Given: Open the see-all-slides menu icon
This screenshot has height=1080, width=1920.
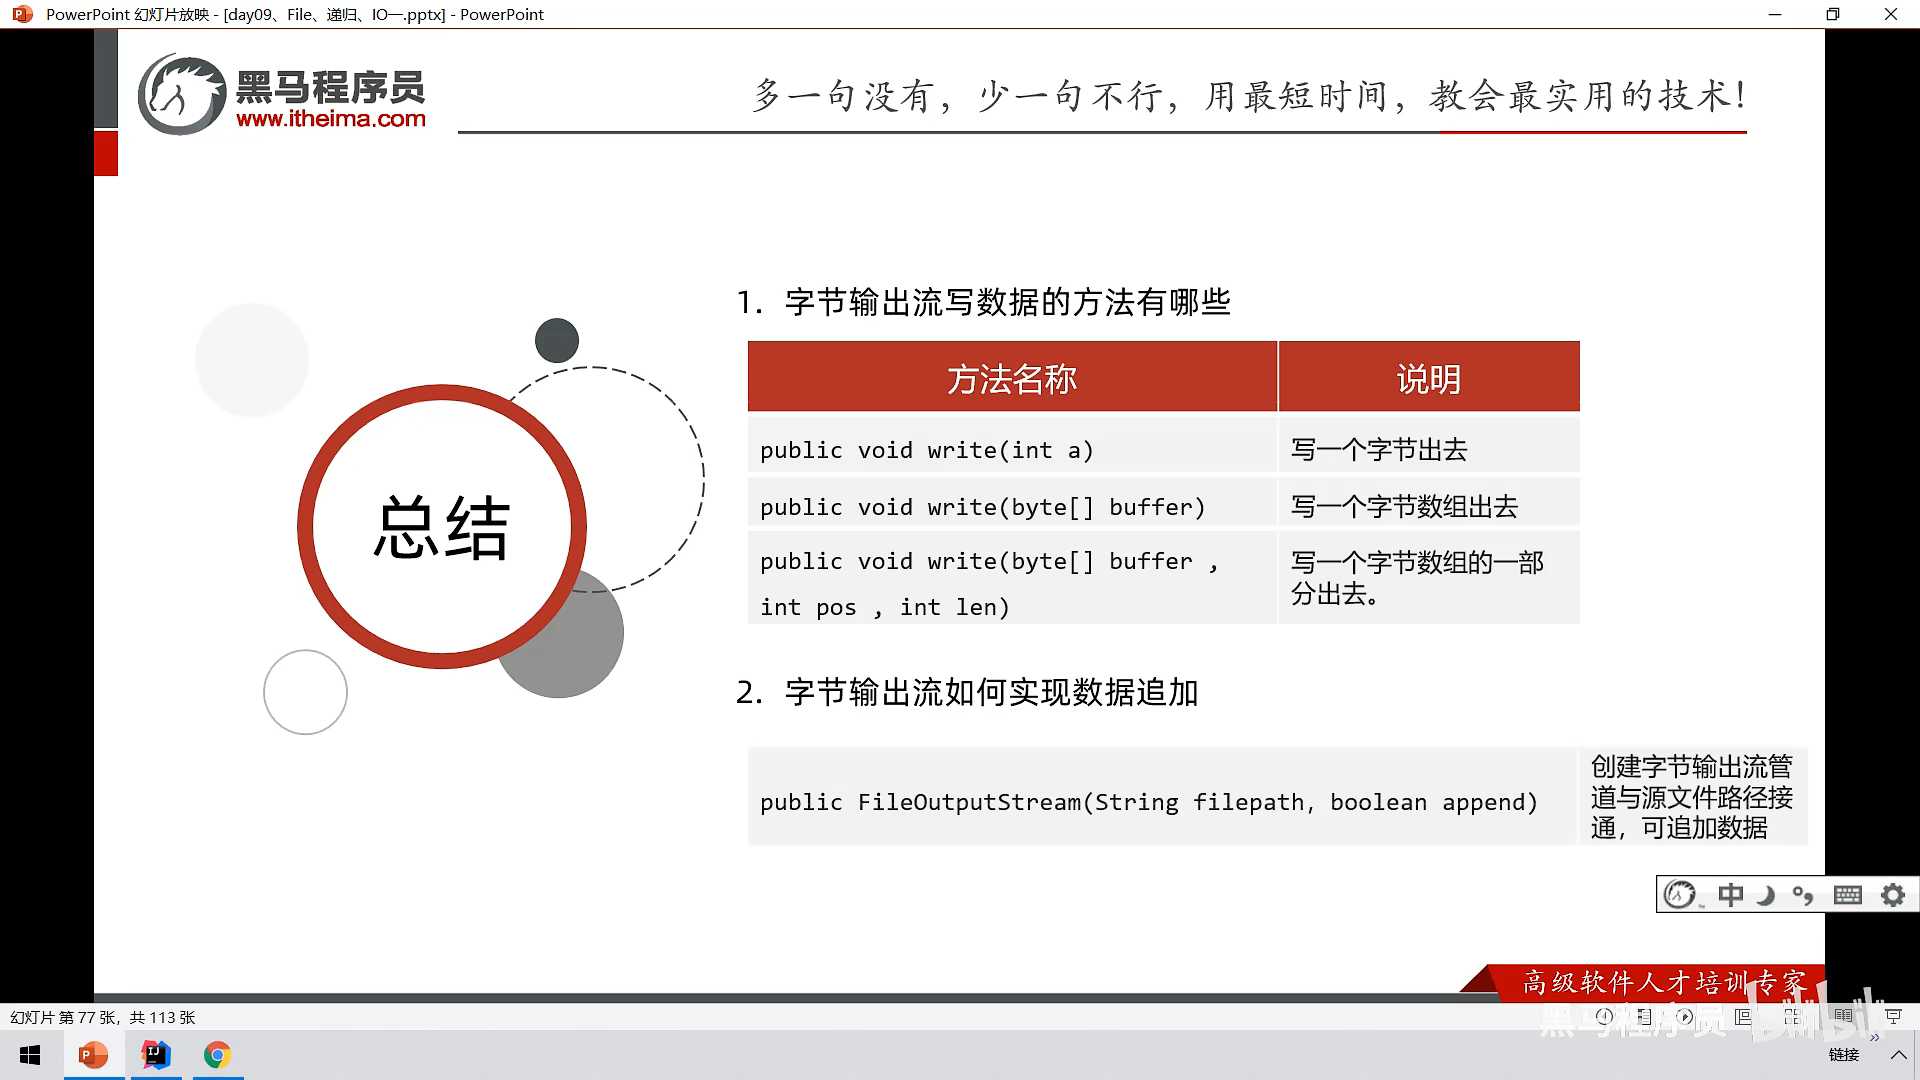Looking at the screenshot, I should 1644,1016.
